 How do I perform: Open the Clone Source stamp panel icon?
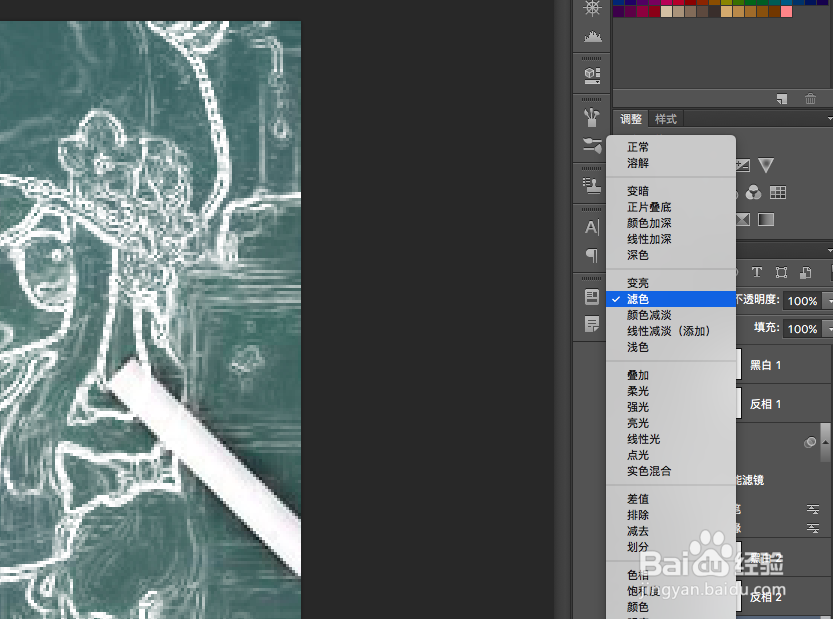(x=592, y=185)
